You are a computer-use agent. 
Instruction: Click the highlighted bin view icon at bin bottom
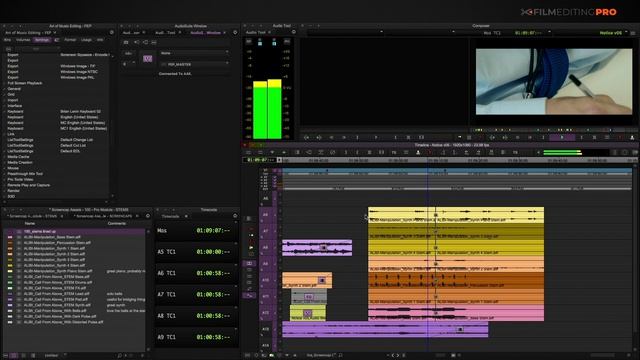tap(13, 356)
